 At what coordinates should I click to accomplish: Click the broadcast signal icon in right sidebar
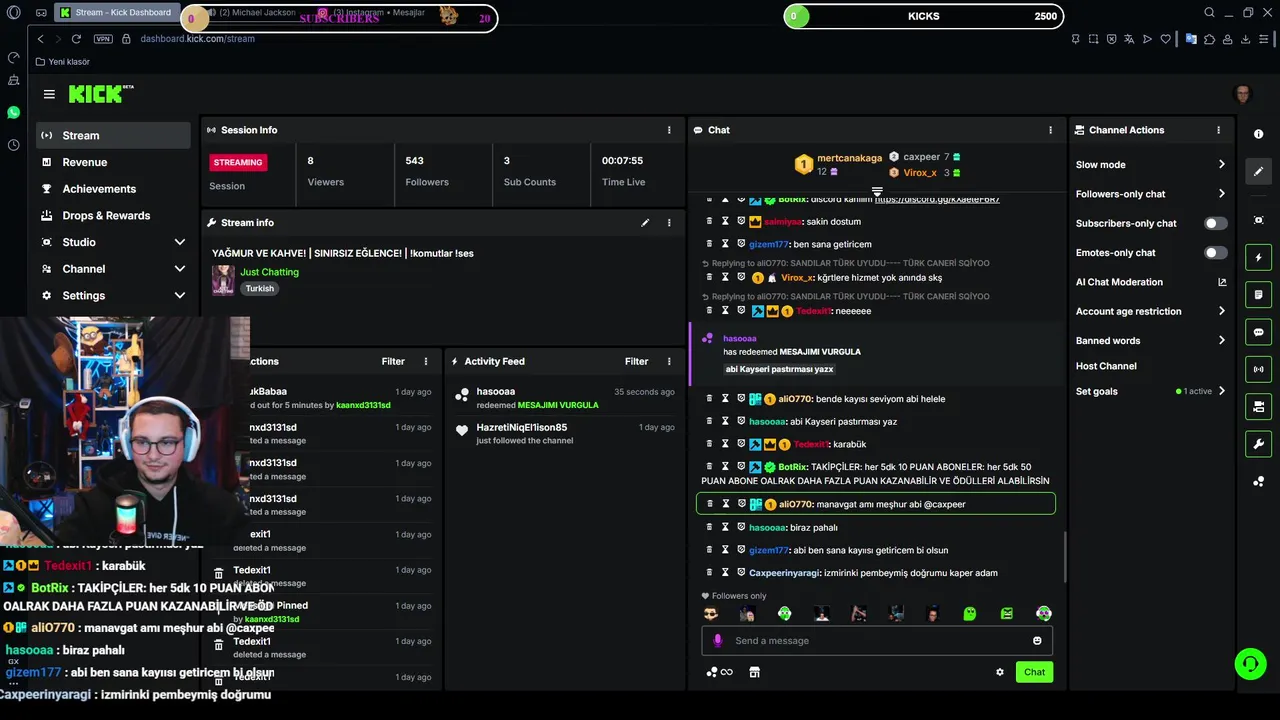click(x=1258, y=369)
